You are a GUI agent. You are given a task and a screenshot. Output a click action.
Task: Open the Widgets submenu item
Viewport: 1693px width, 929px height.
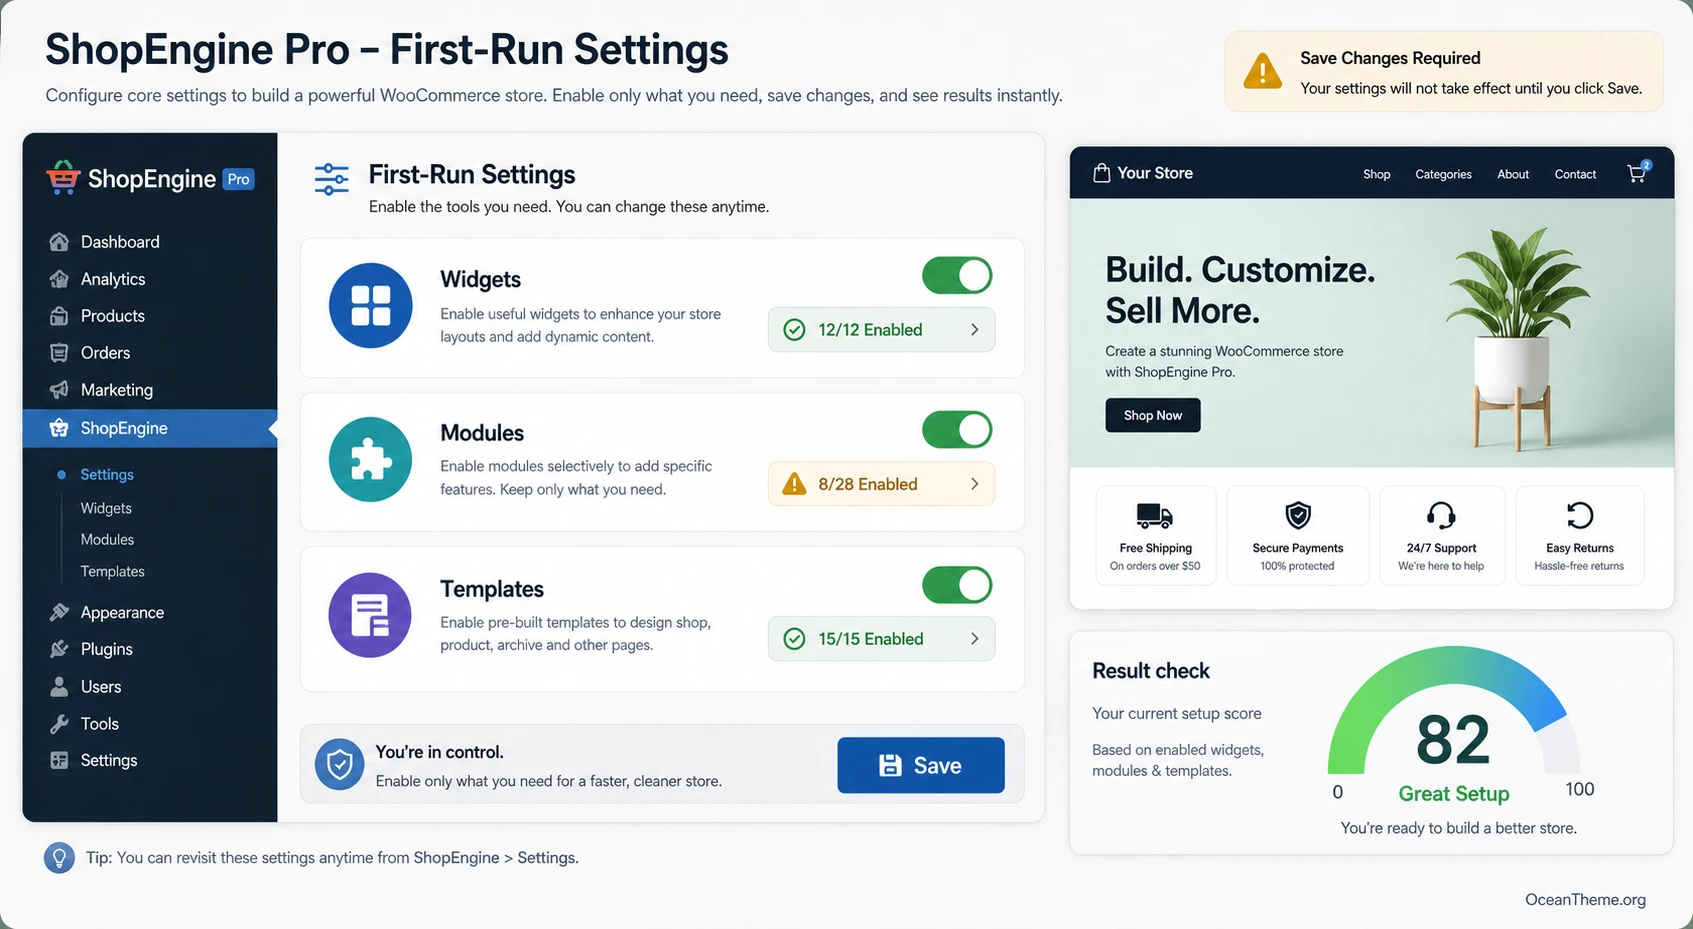(x=106, y=508)
